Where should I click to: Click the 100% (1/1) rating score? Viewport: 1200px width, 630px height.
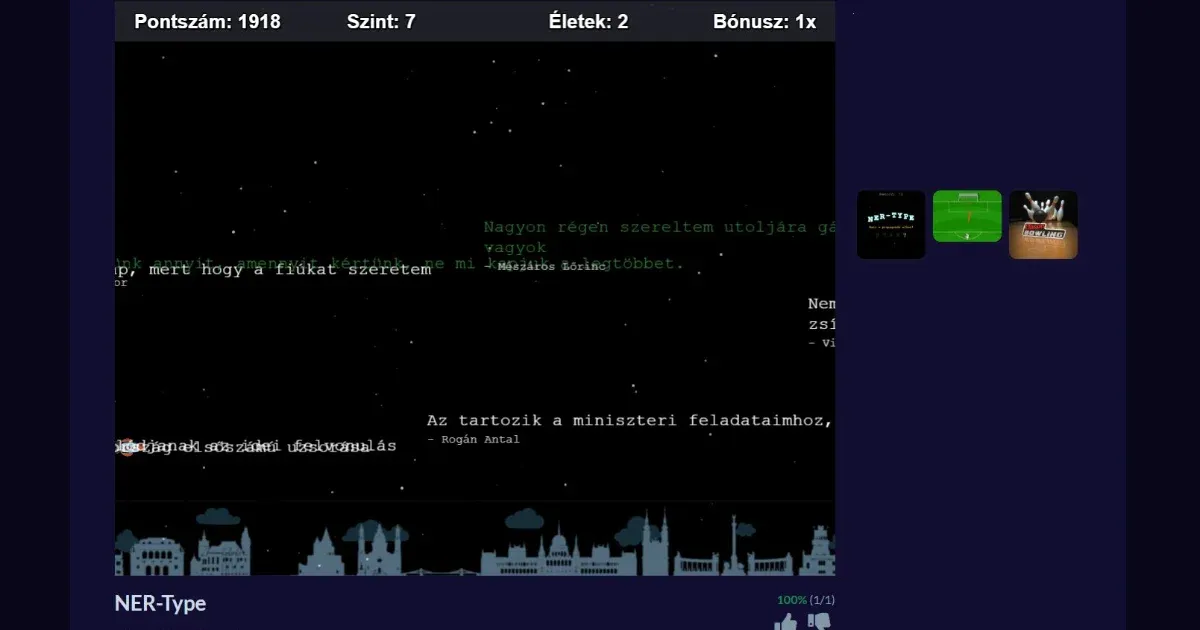click(805, 600)
